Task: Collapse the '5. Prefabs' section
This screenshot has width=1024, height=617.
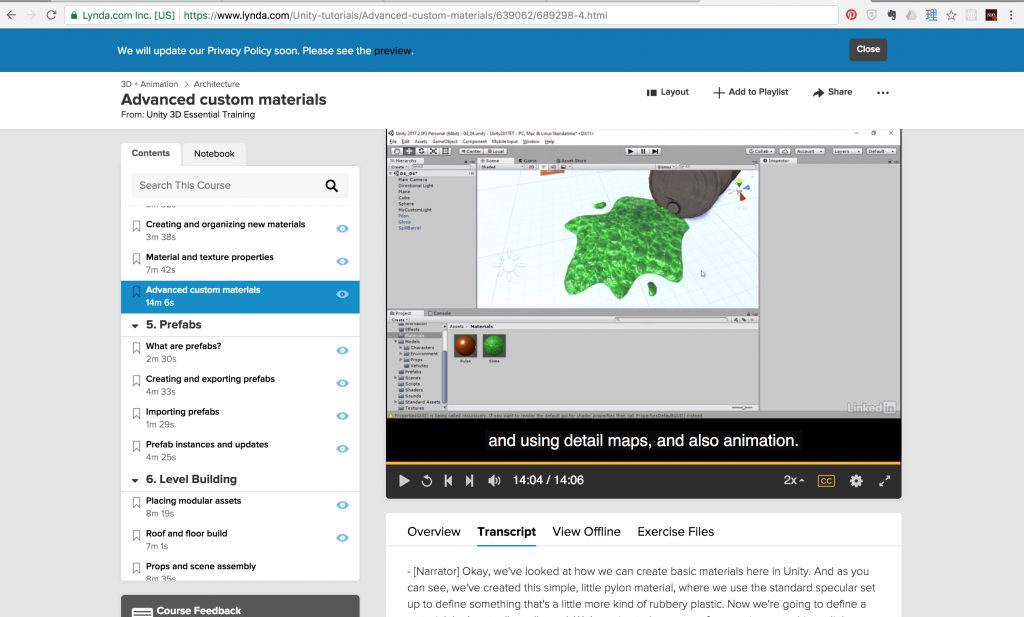Action: tap(135, 326)
